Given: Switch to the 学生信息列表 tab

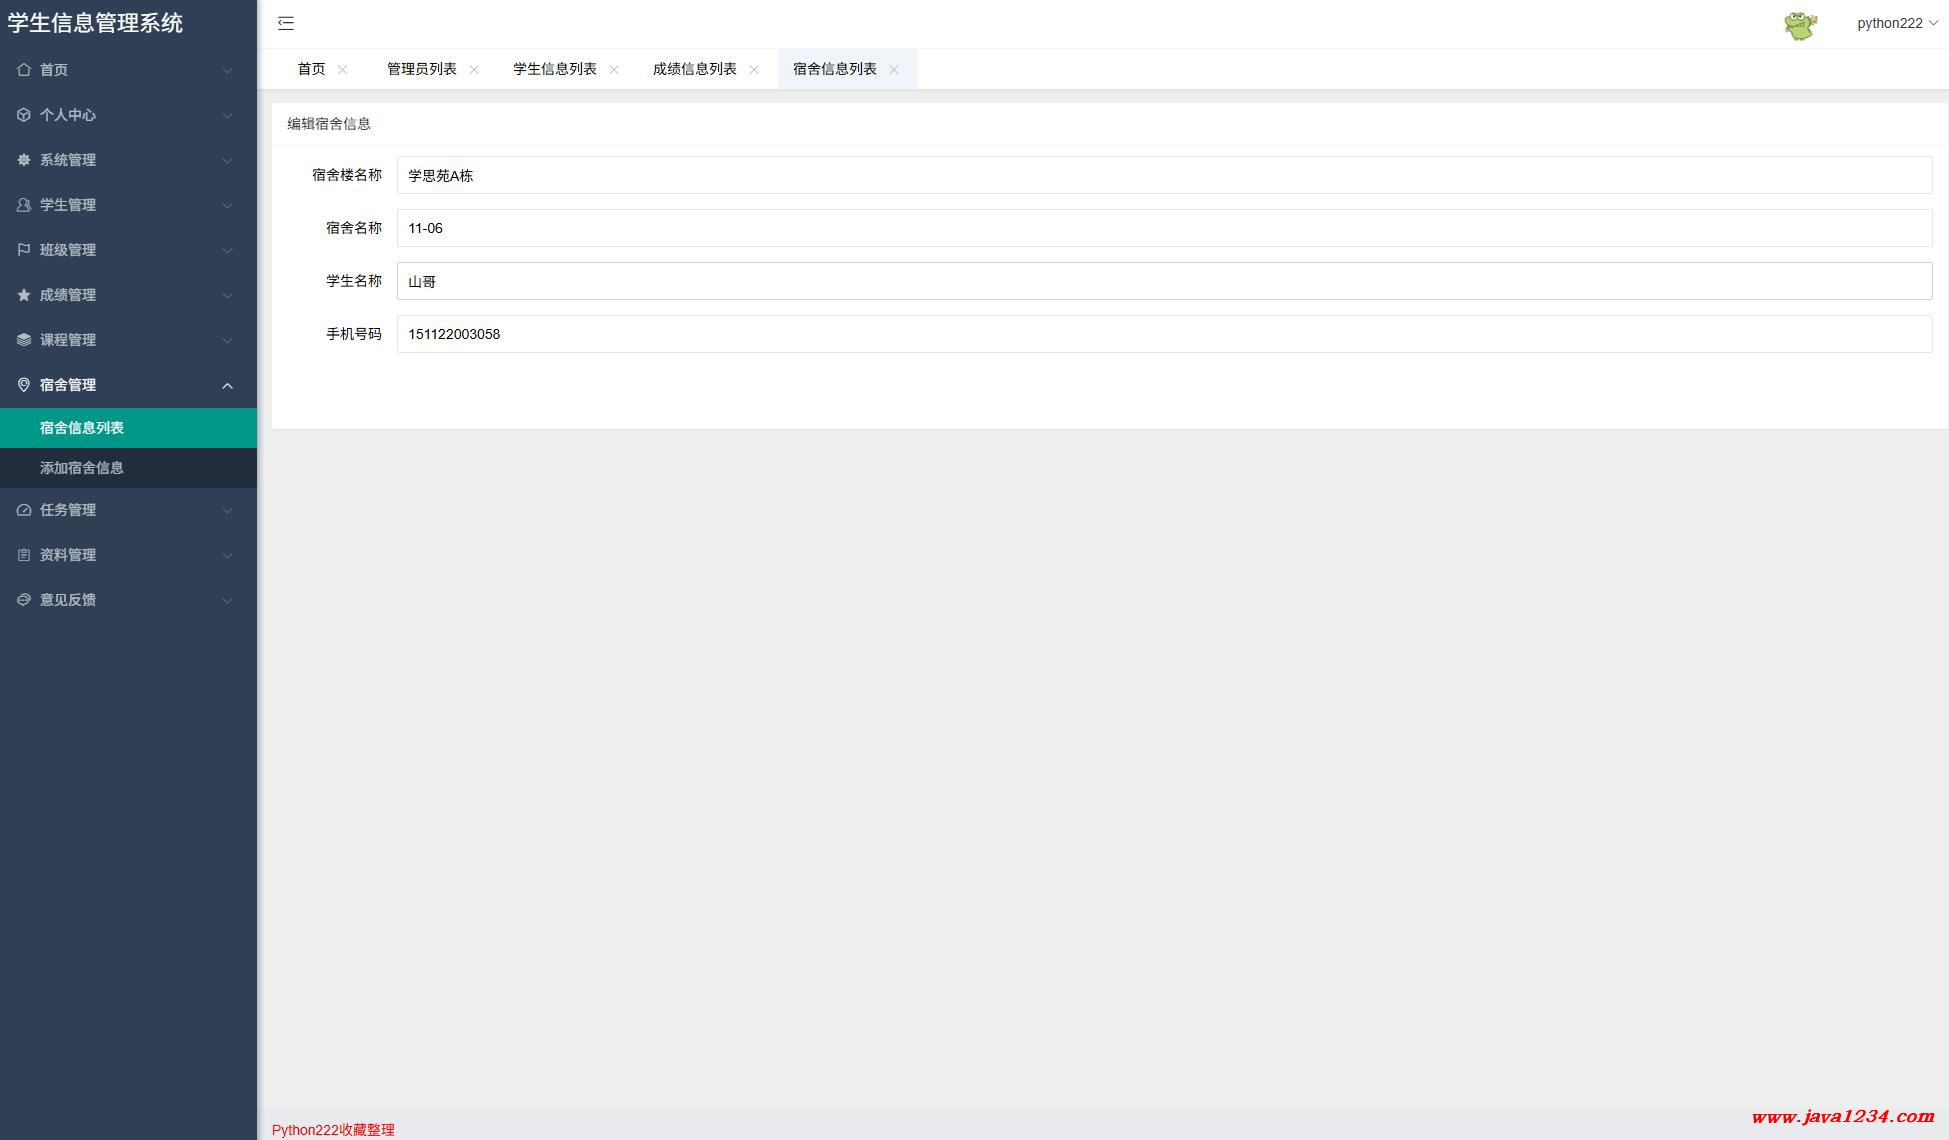Looking at the screenshot, I should click(554, 69).
